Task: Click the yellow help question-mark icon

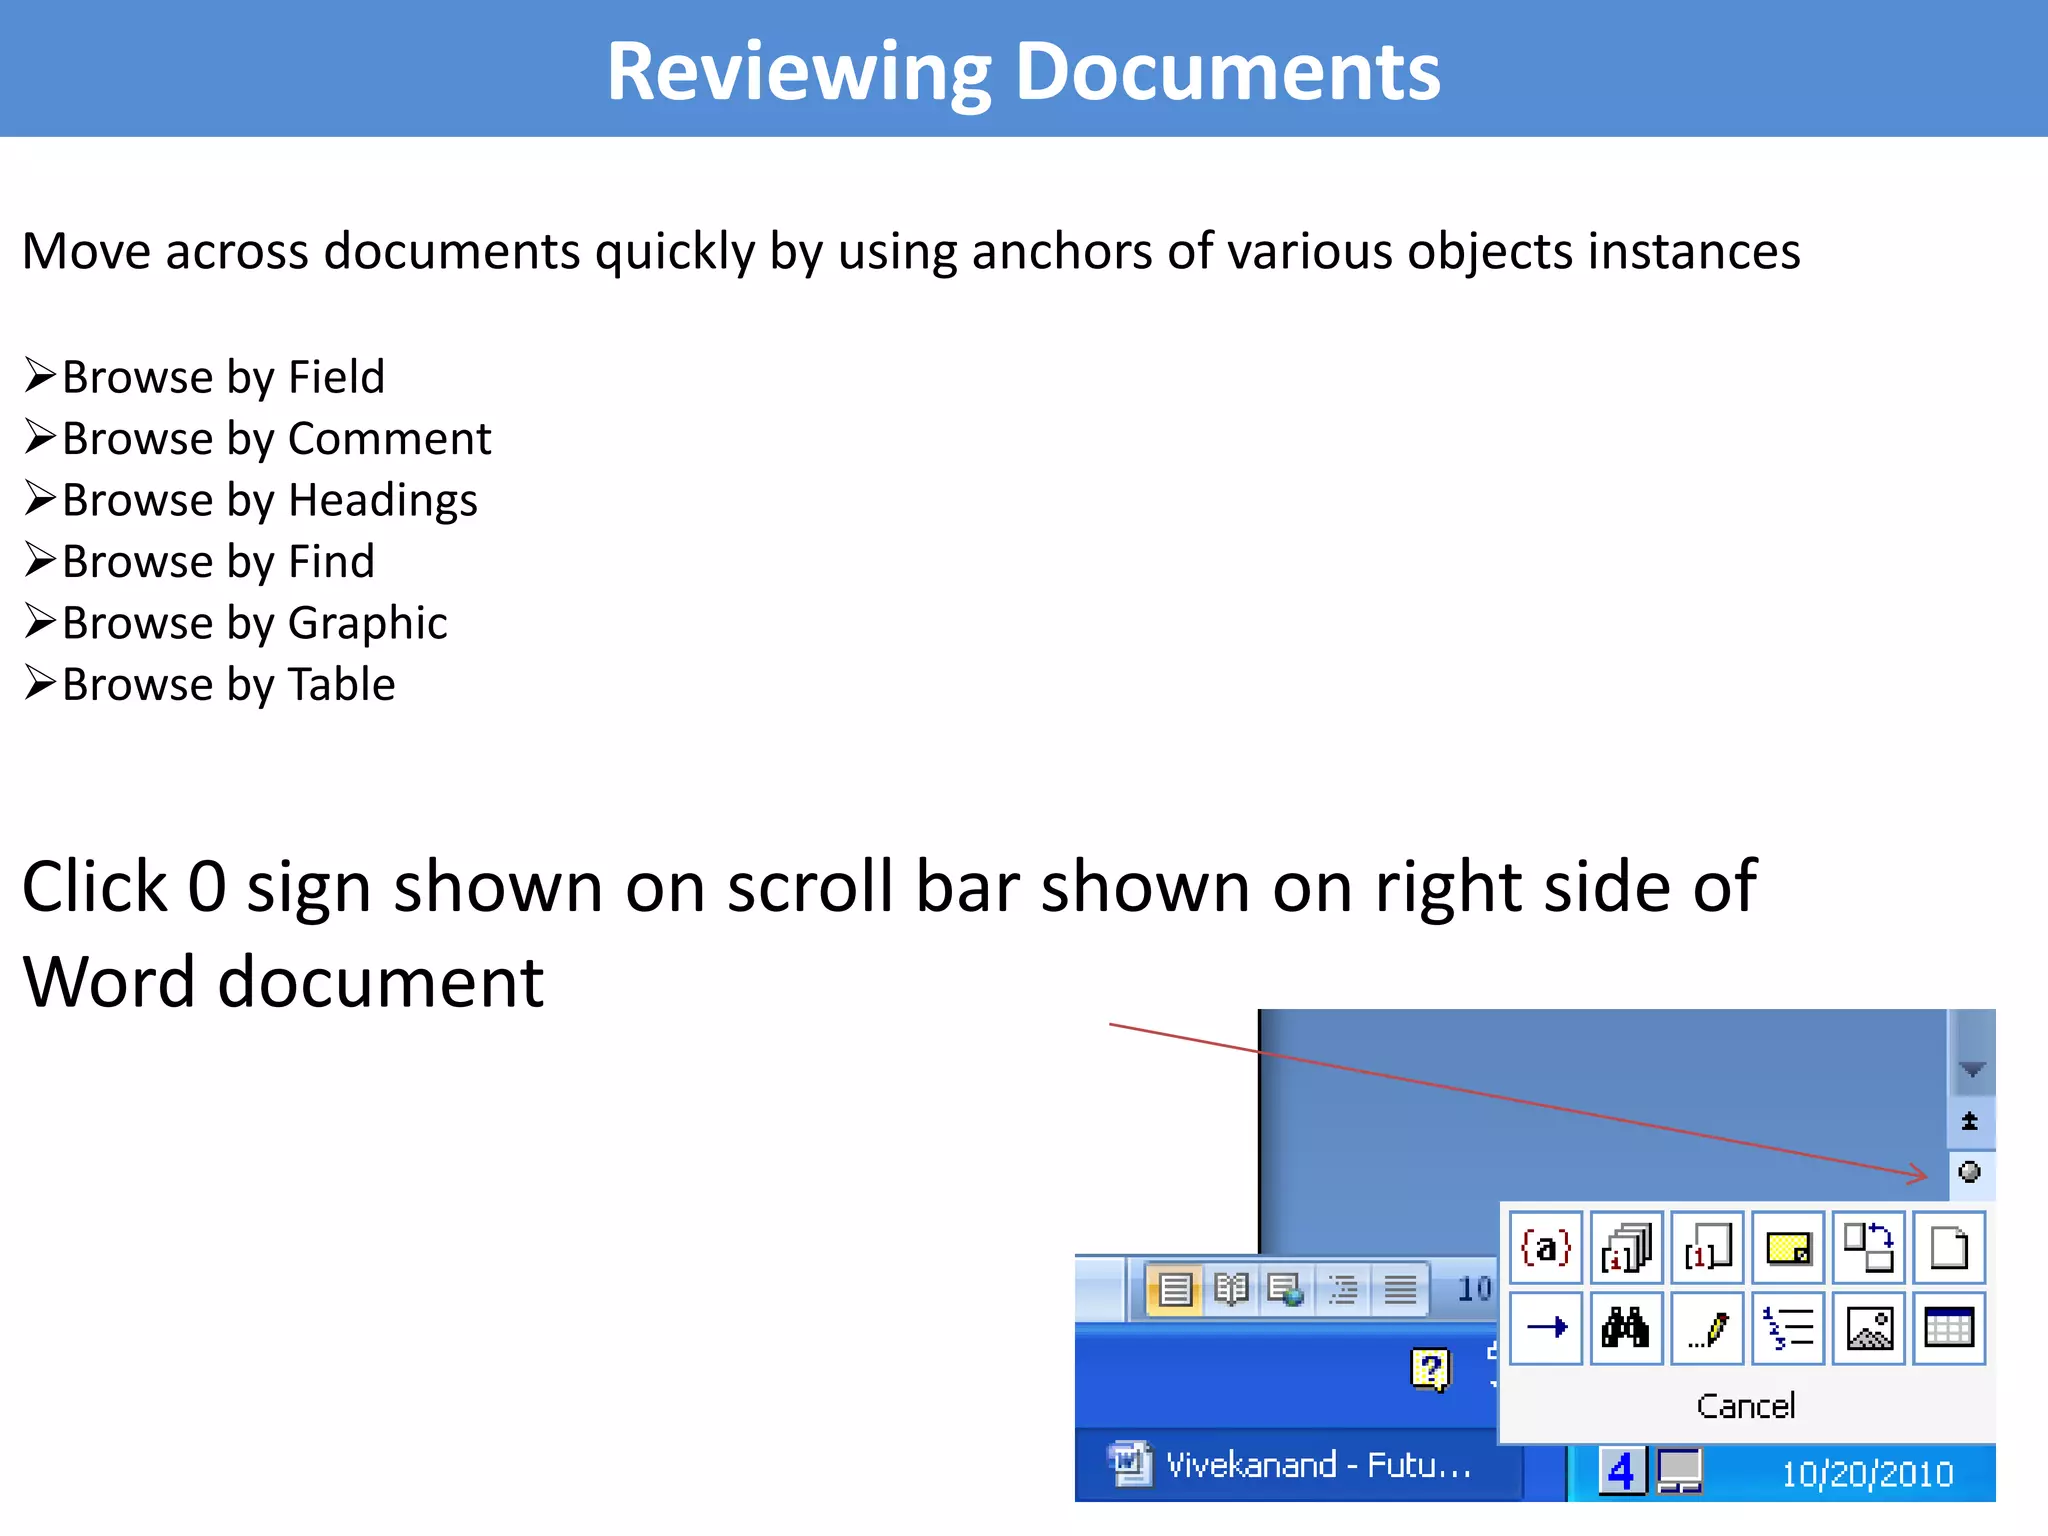Action: point(1430,1369)
